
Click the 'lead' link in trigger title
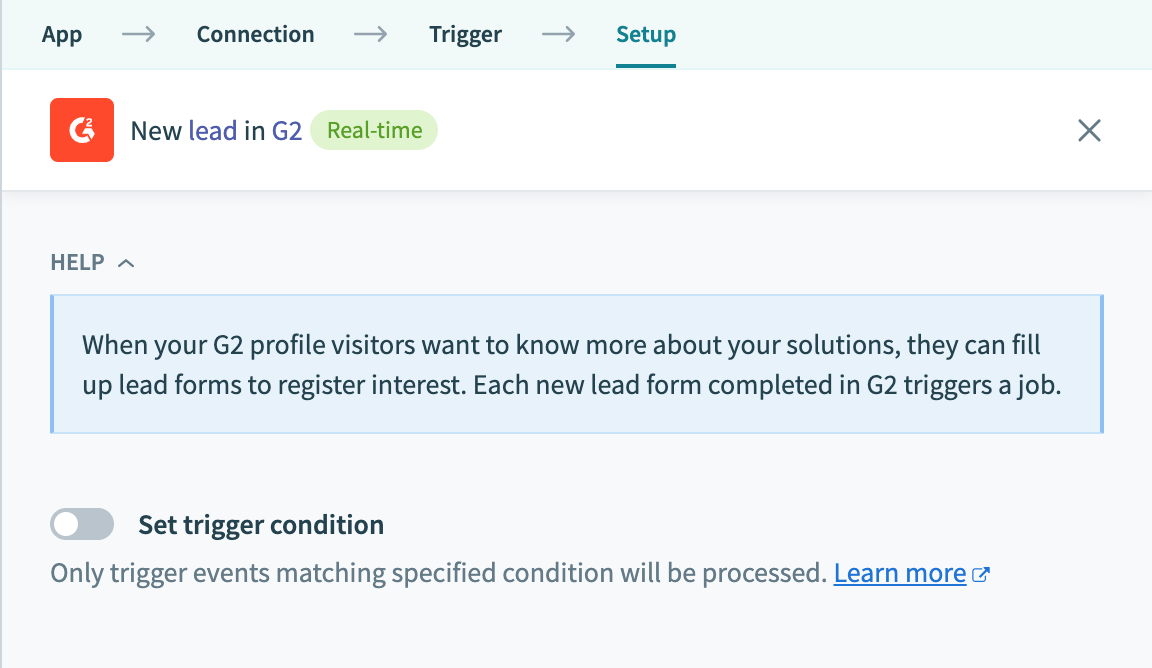[213, 131]
